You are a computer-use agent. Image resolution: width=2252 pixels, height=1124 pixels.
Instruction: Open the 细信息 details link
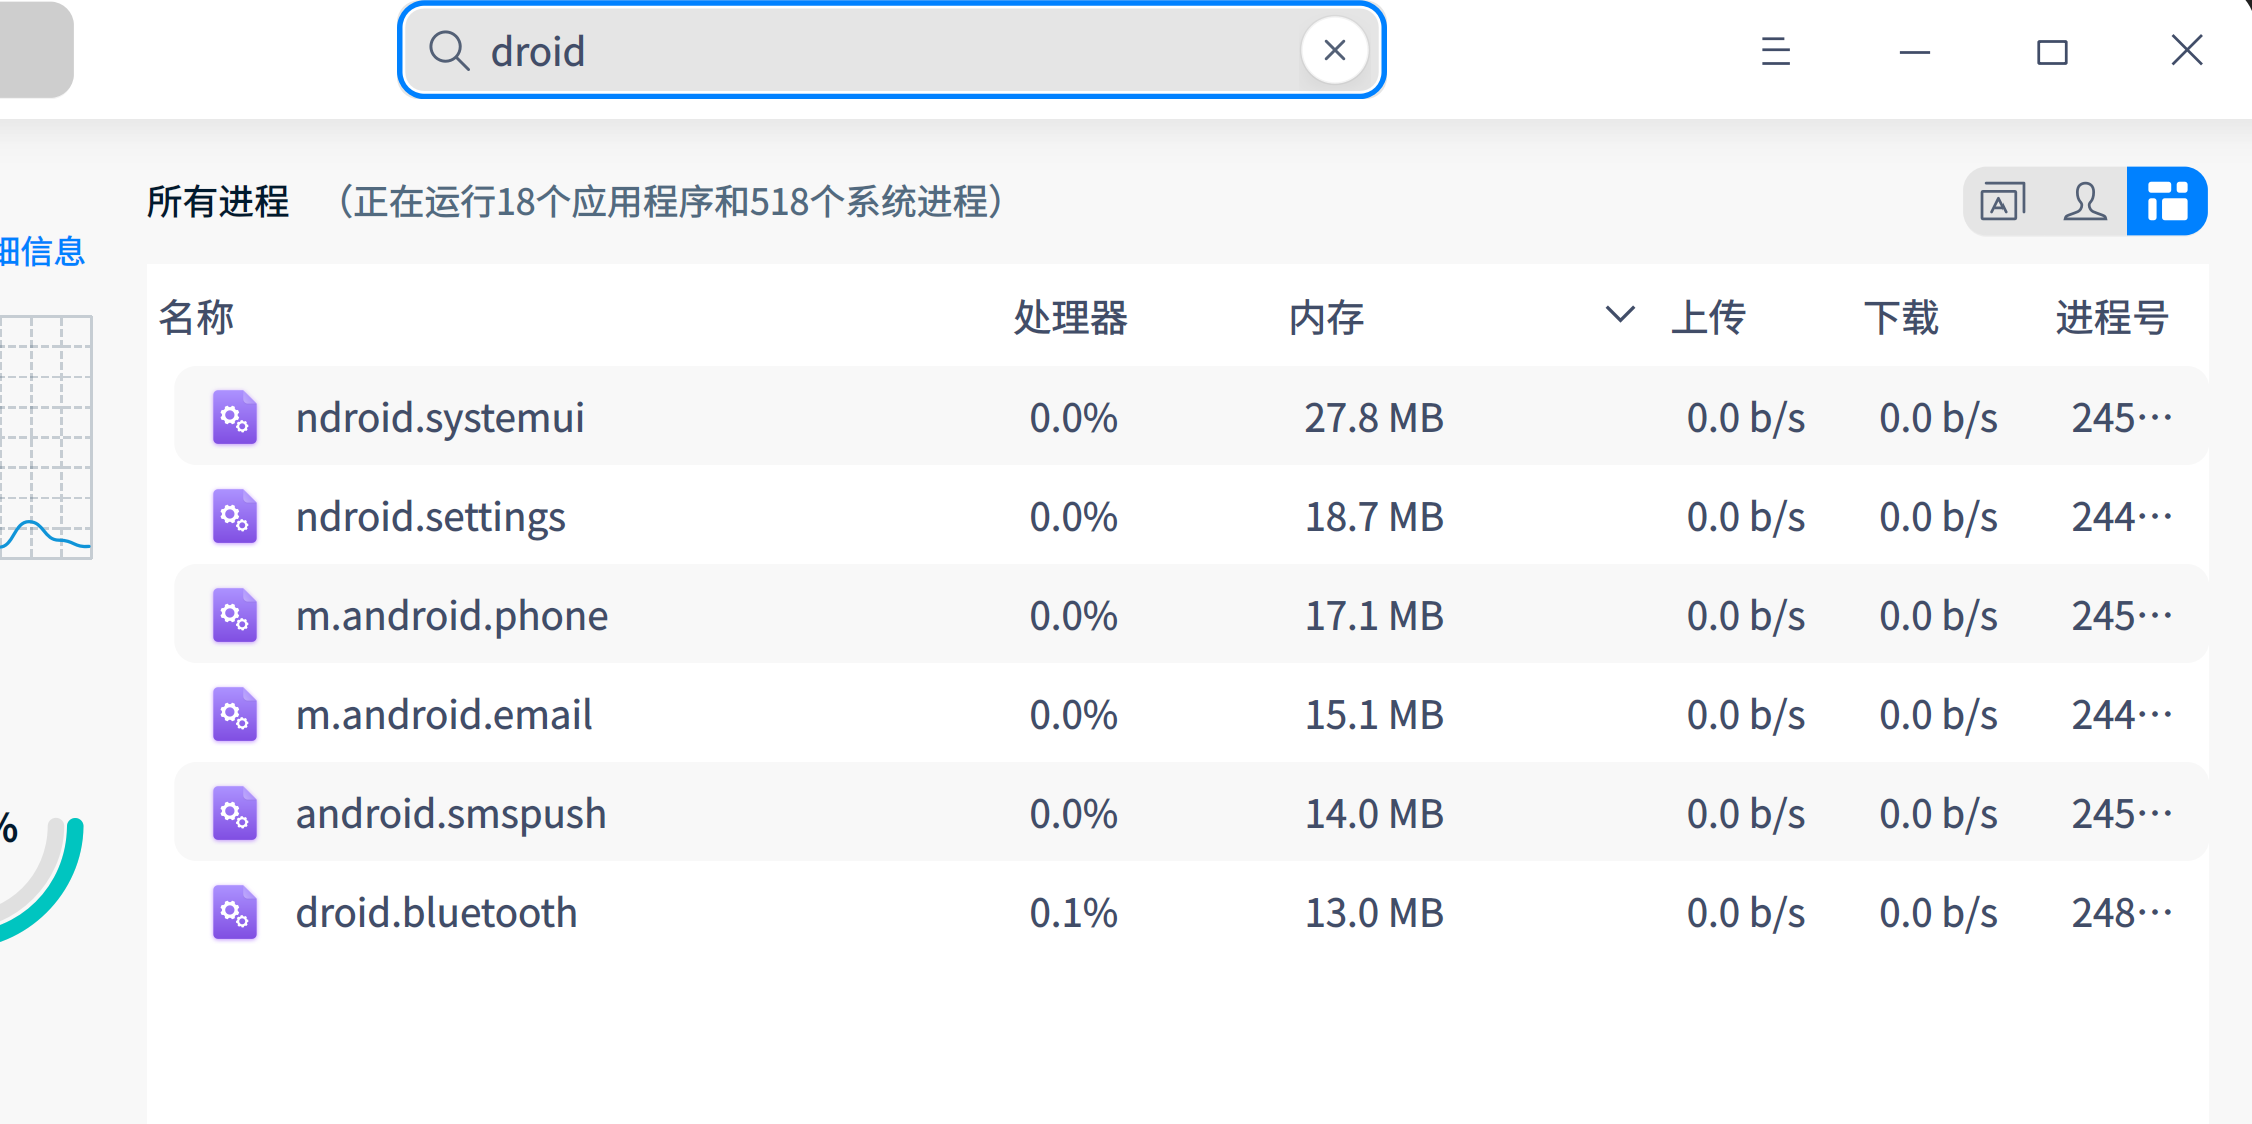(42, 252)
